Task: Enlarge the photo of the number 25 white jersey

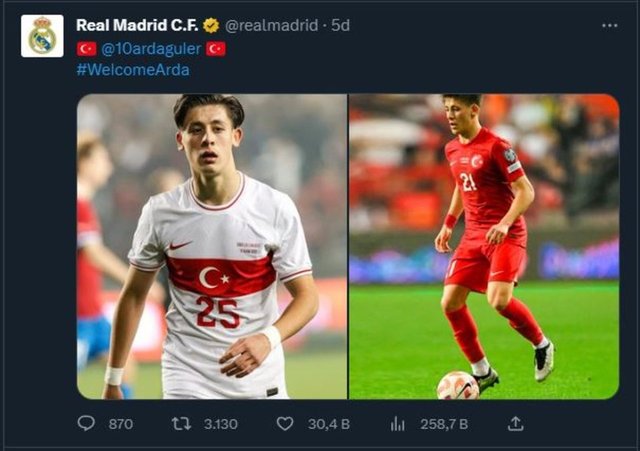Action: tap(212, 246)
